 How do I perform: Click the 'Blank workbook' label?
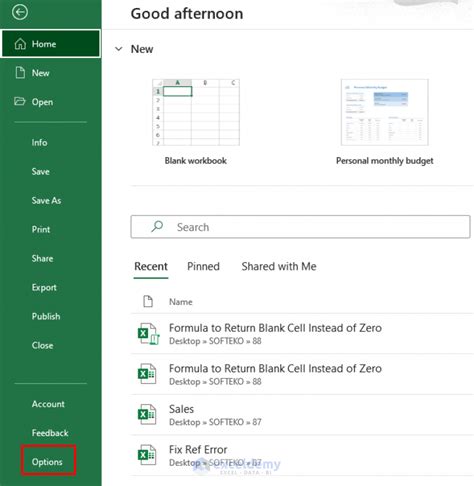point(196,161)
